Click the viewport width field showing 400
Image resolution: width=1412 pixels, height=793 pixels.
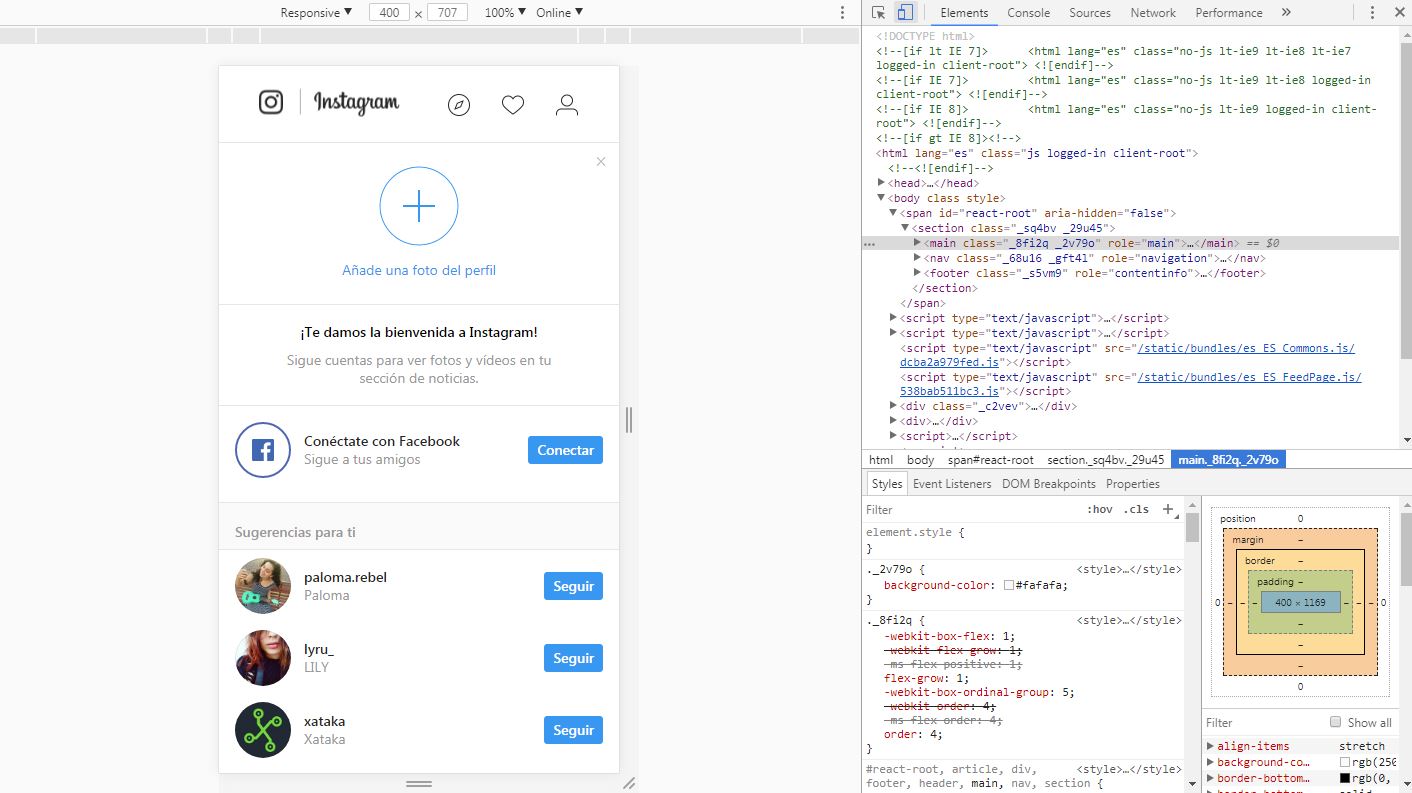point(389,13)
